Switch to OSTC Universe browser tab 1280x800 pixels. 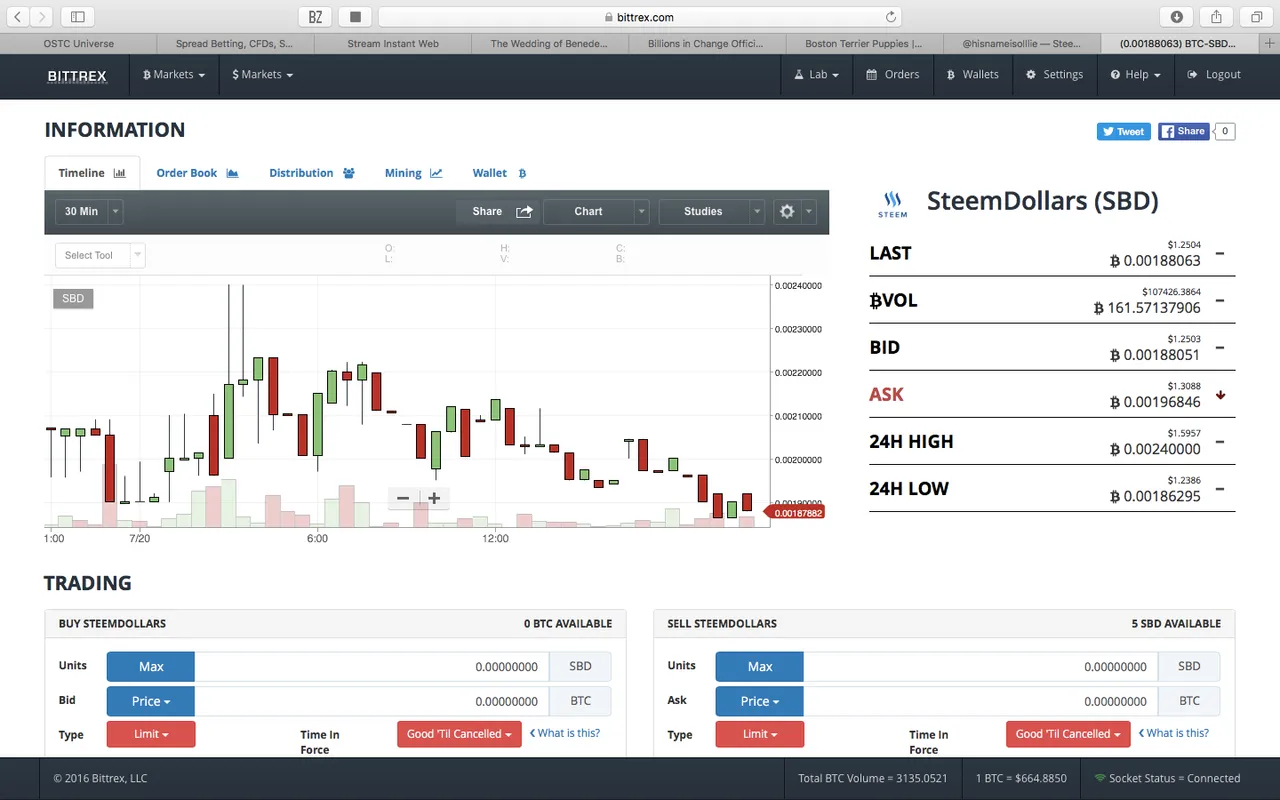click(x=79, y=44)
